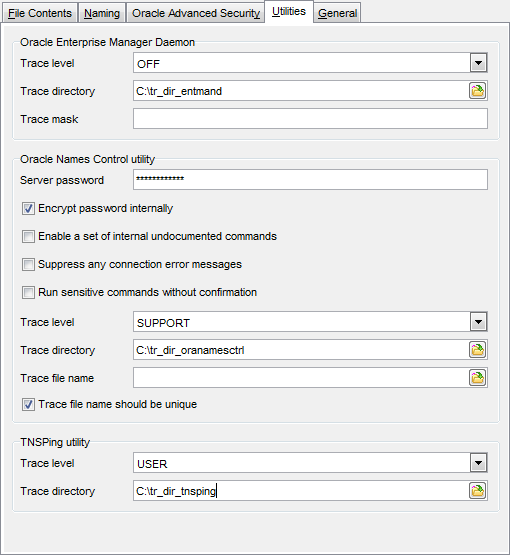Click the Oracle Enterprise Manager Daemon group title
The width and height of the screenshot is (510, 555).
click(108, 42)
